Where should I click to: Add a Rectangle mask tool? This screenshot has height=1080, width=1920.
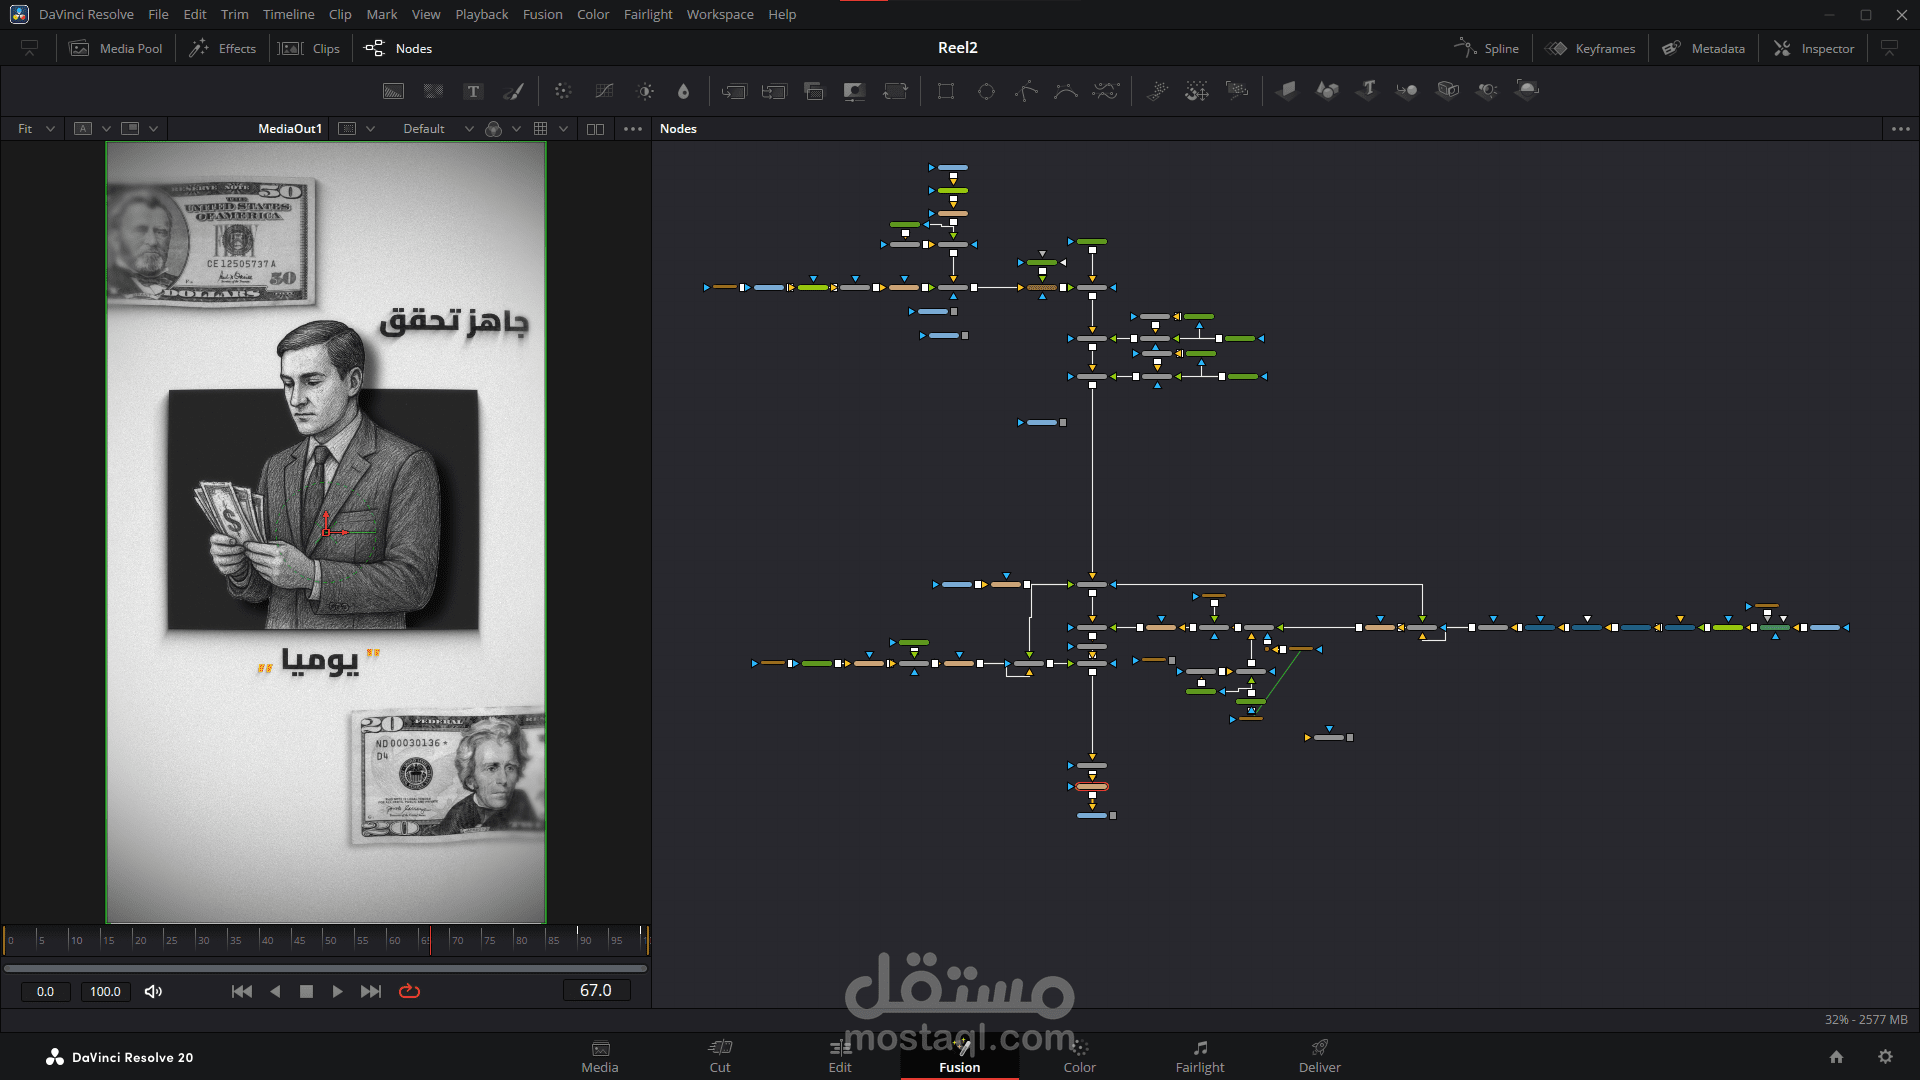point(946,91)
